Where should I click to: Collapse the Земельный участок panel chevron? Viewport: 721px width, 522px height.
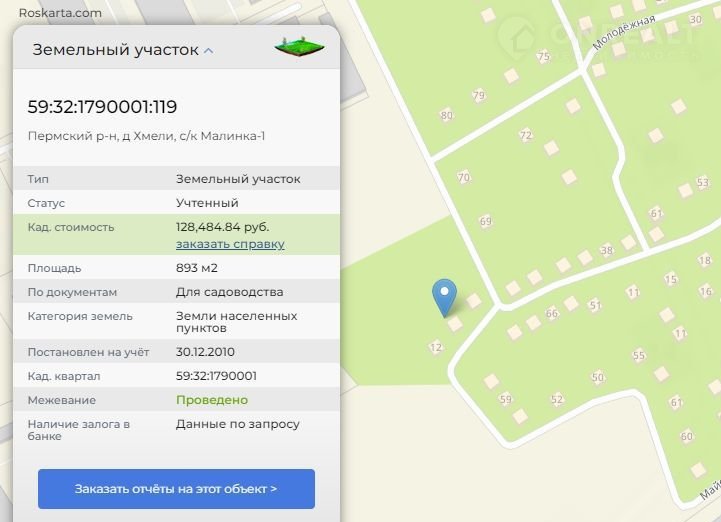point(208,50)
